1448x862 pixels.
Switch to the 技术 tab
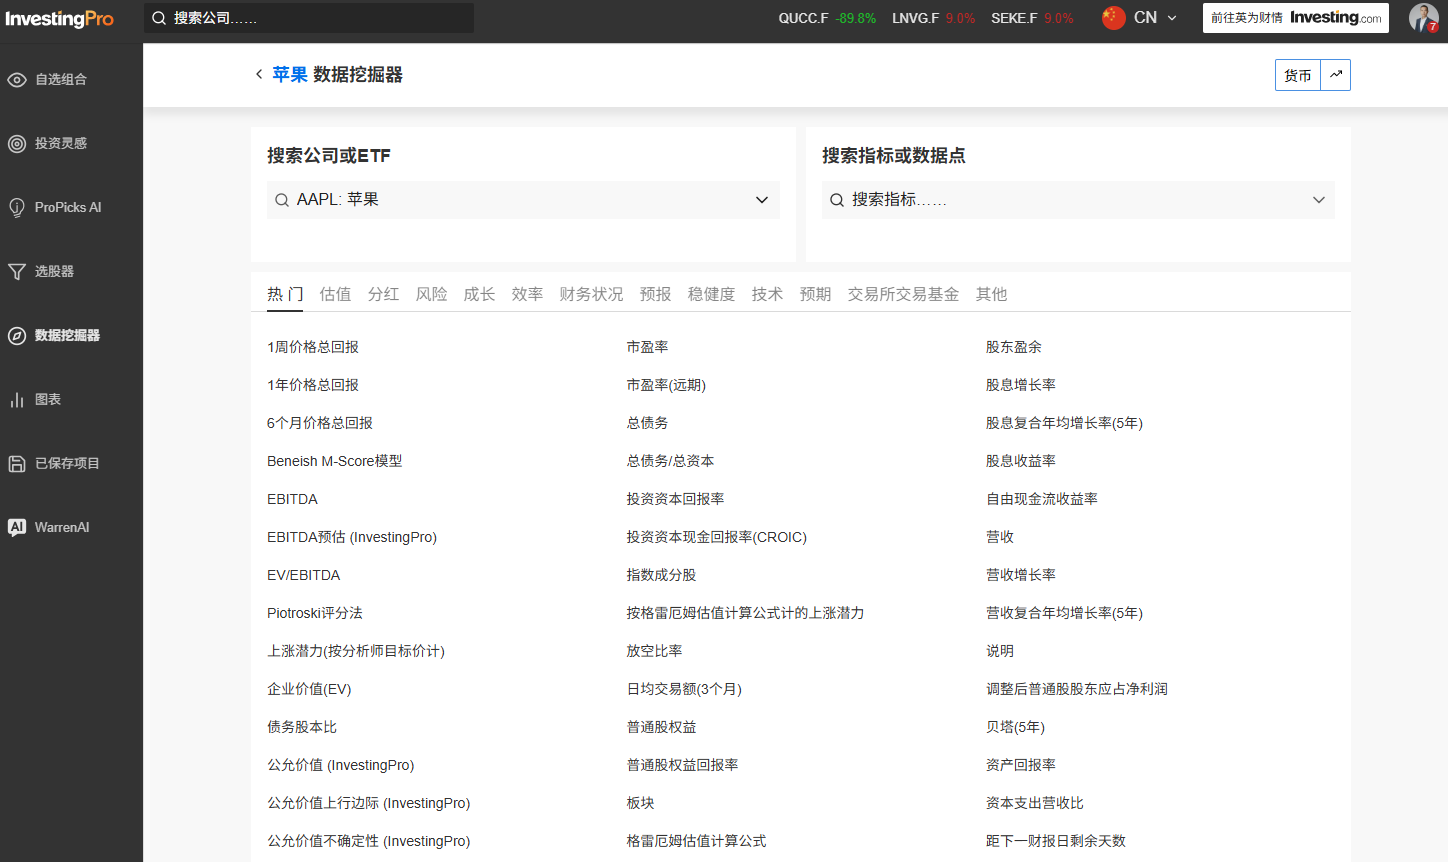767,294
